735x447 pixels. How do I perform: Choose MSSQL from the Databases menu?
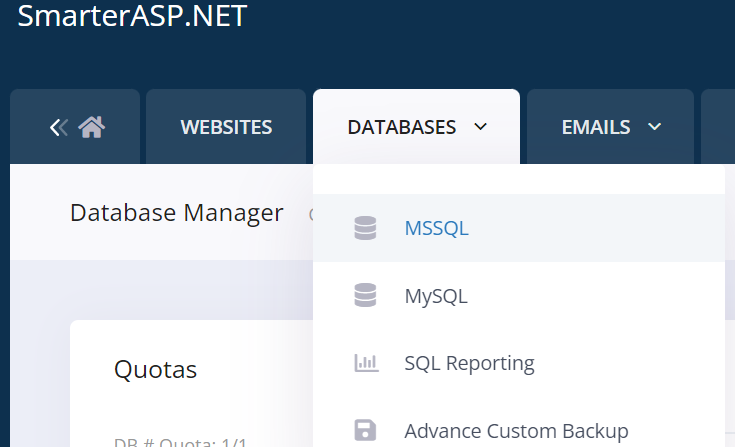click(x=519, y=228)
